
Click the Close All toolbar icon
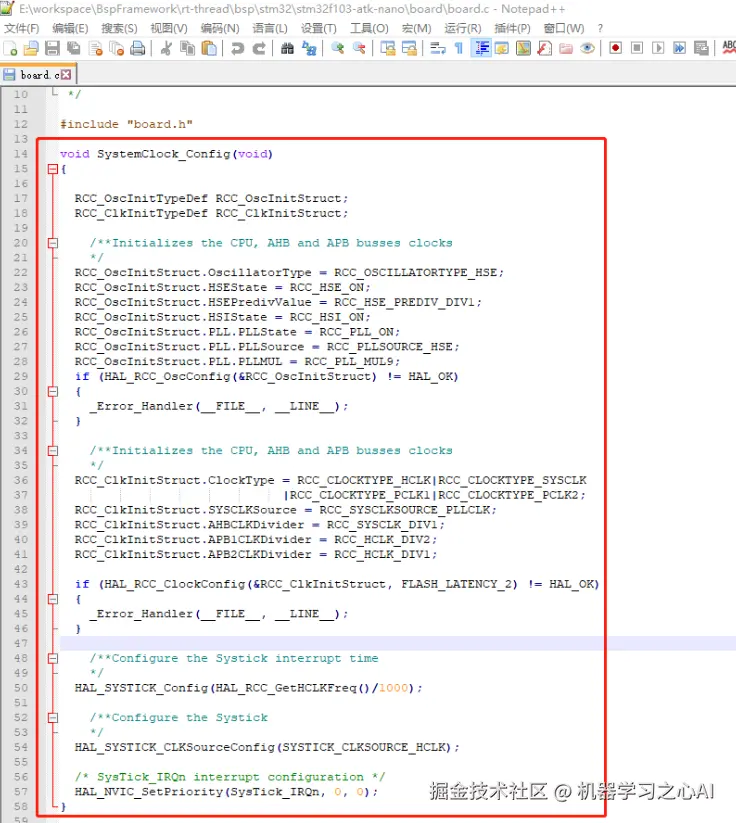tap(117, 48)
